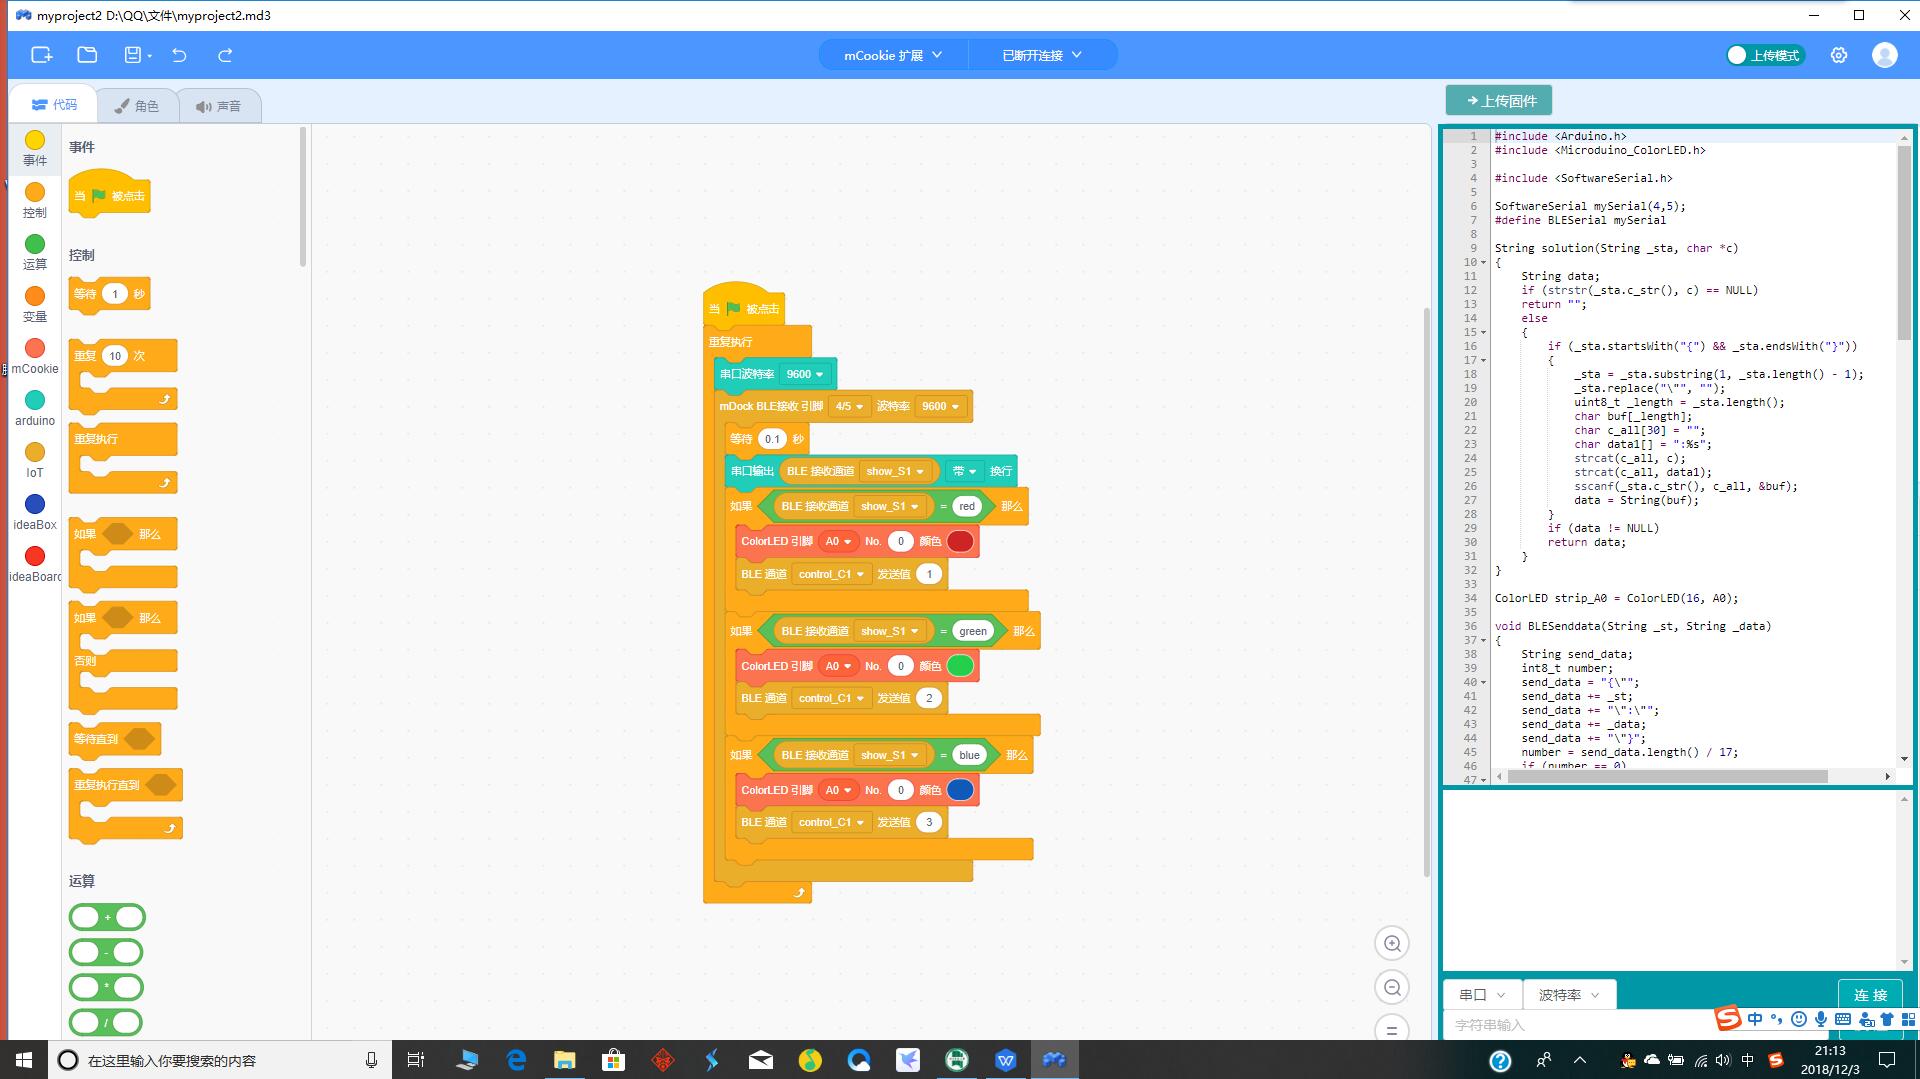Open settings via the gear icon
The width and height of the screenshot is (1920, 1079).
1838,55
